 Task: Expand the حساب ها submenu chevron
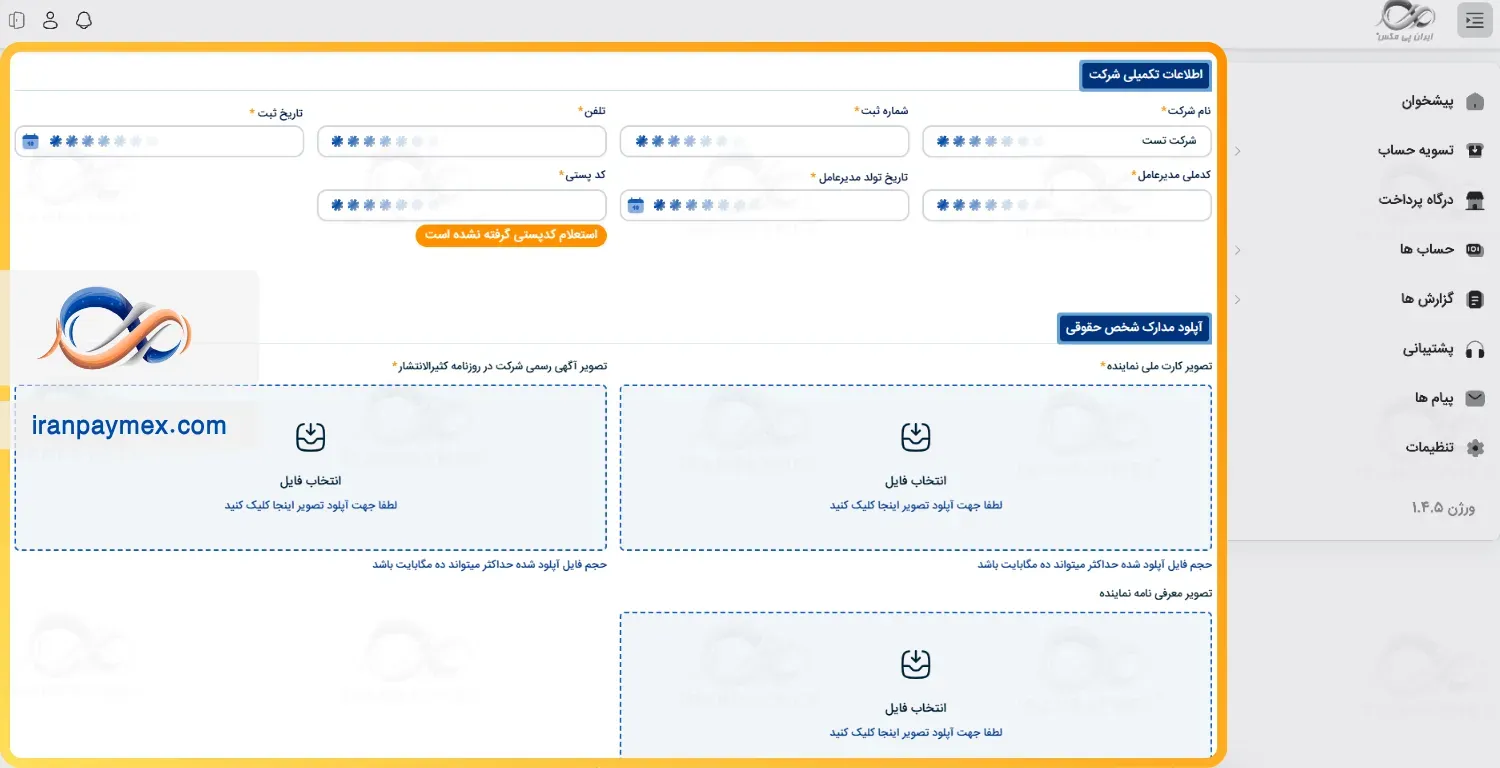coord(1237,250)
